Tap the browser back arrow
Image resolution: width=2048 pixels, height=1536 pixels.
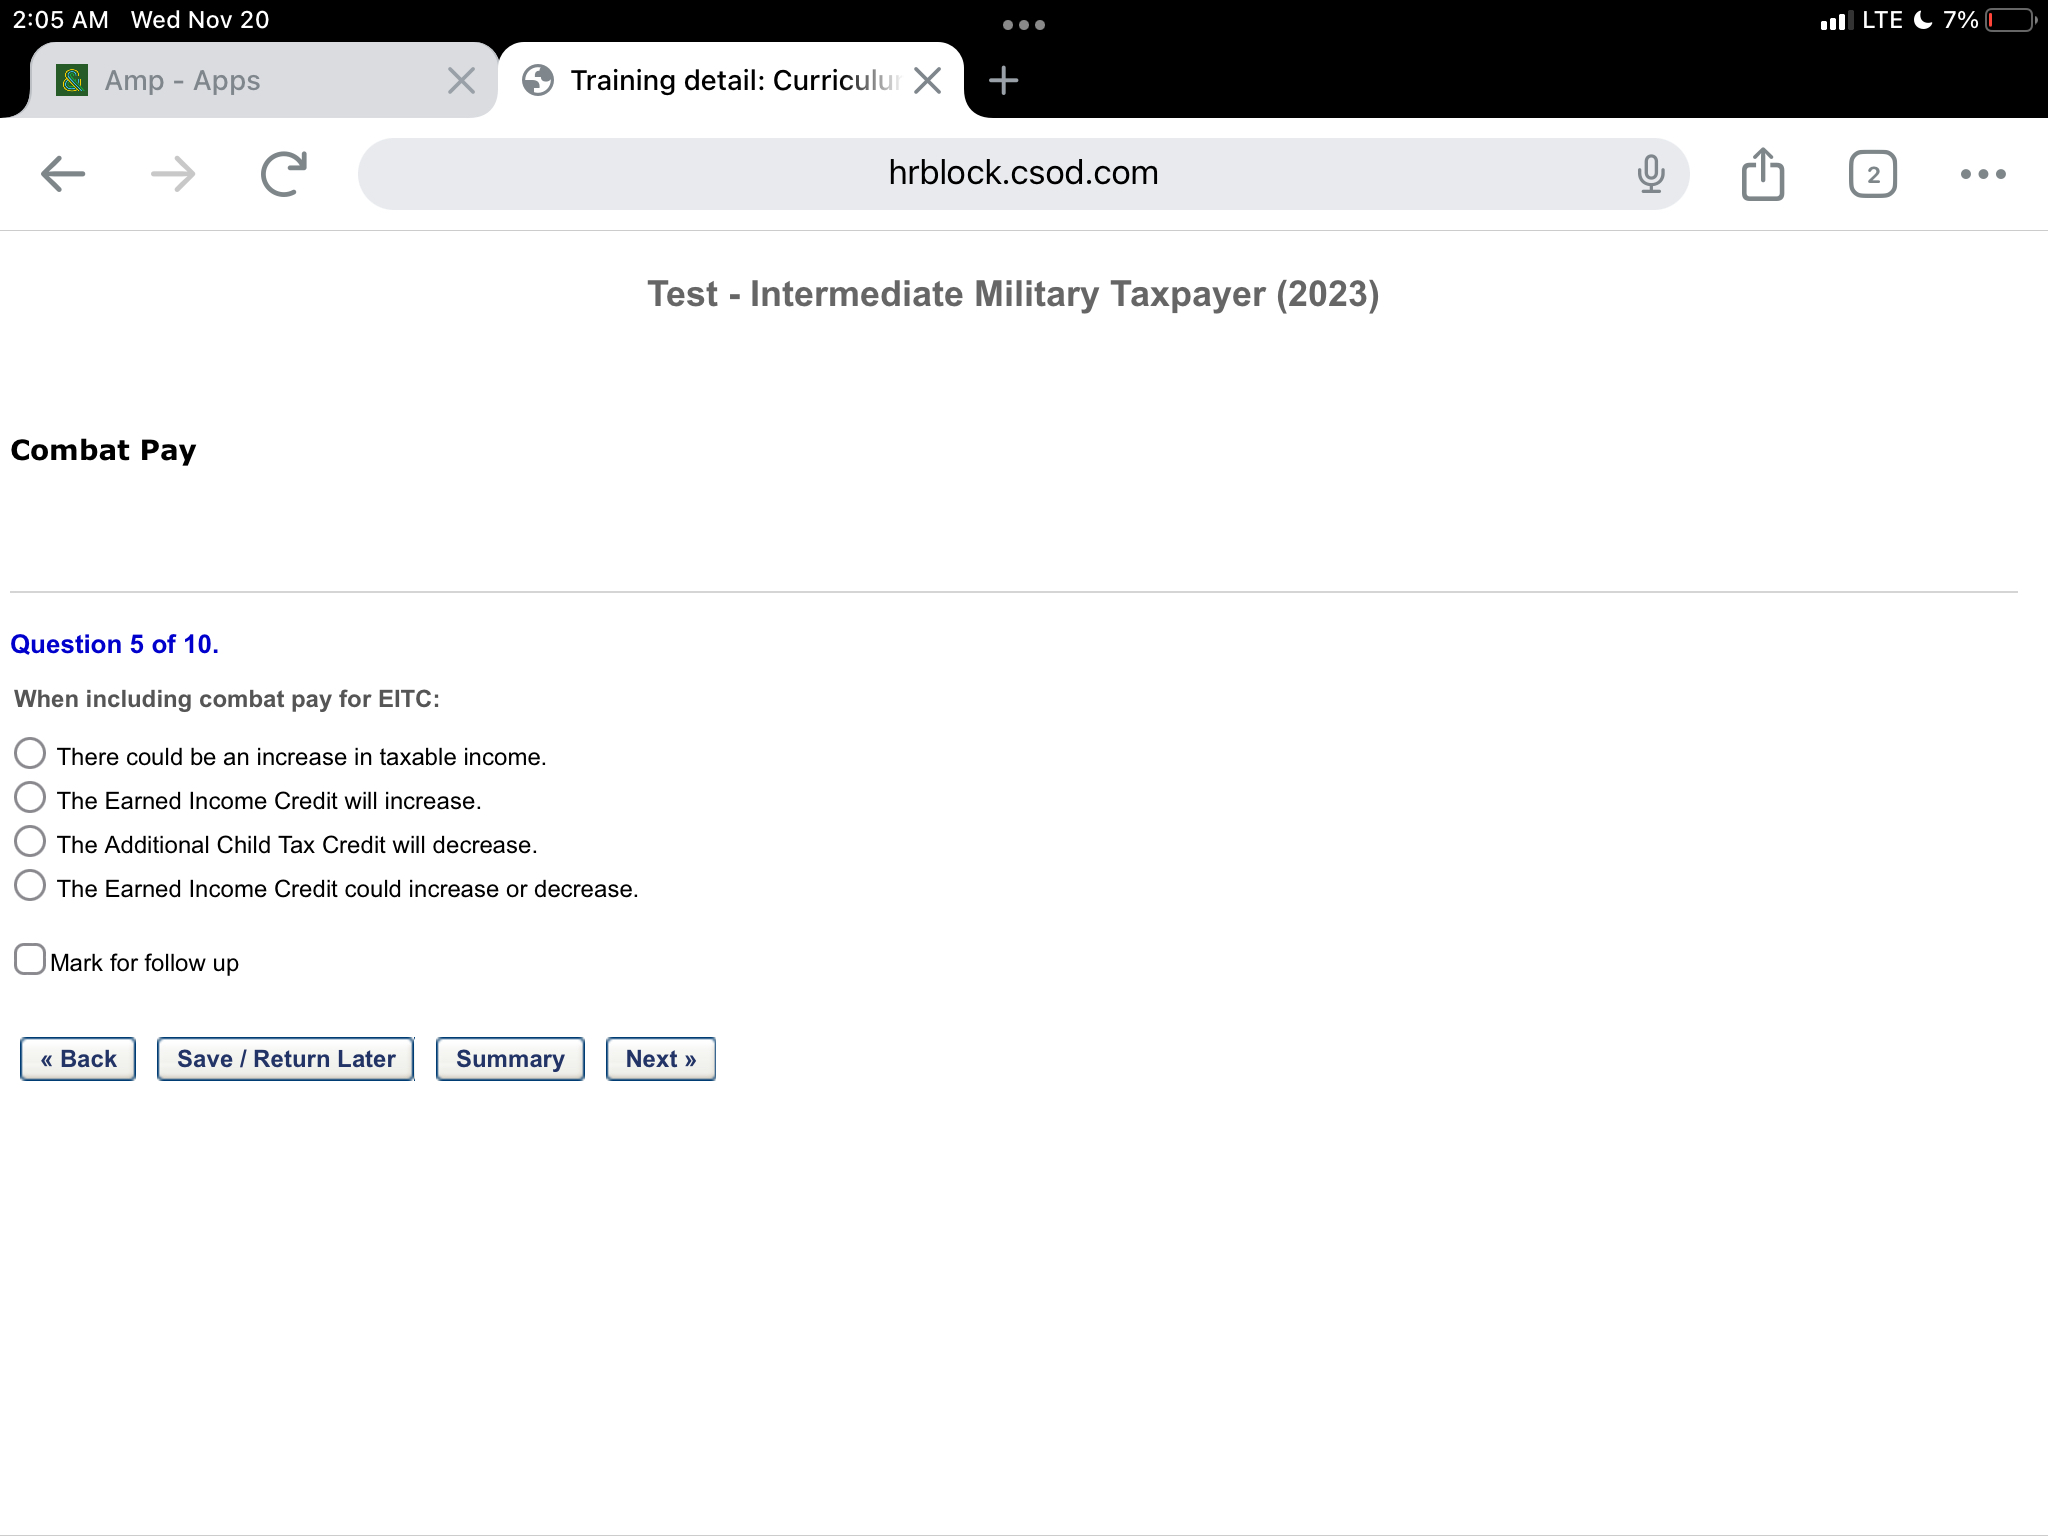pos(62,174)
